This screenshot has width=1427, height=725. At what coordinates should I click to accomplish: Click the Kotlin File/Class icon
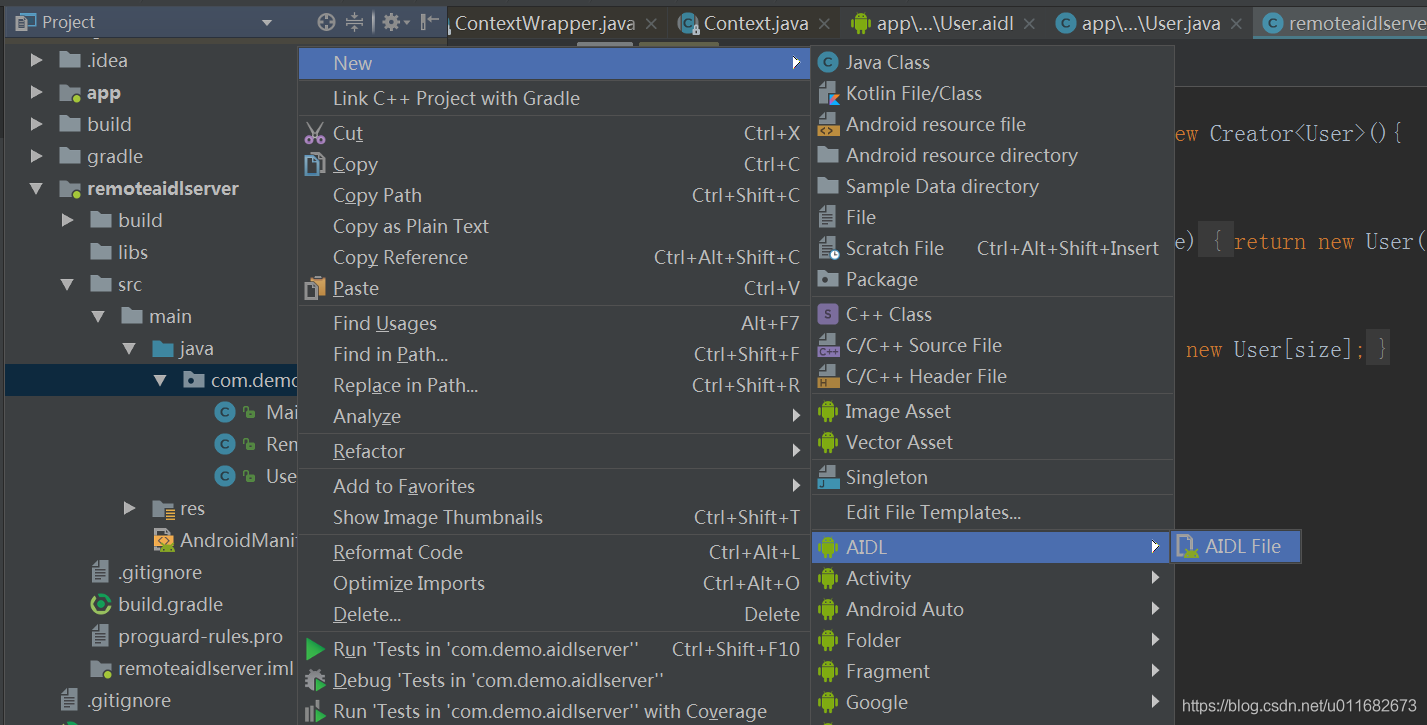click(827, 93)
